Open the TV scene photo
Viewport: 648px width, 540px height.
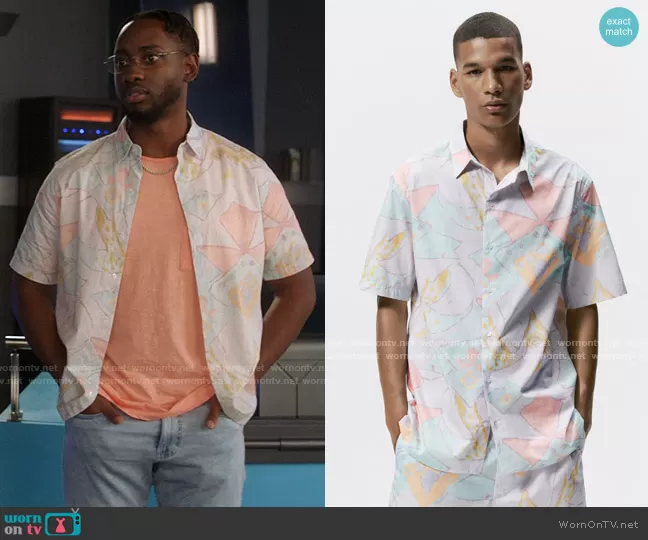point(162,253)
